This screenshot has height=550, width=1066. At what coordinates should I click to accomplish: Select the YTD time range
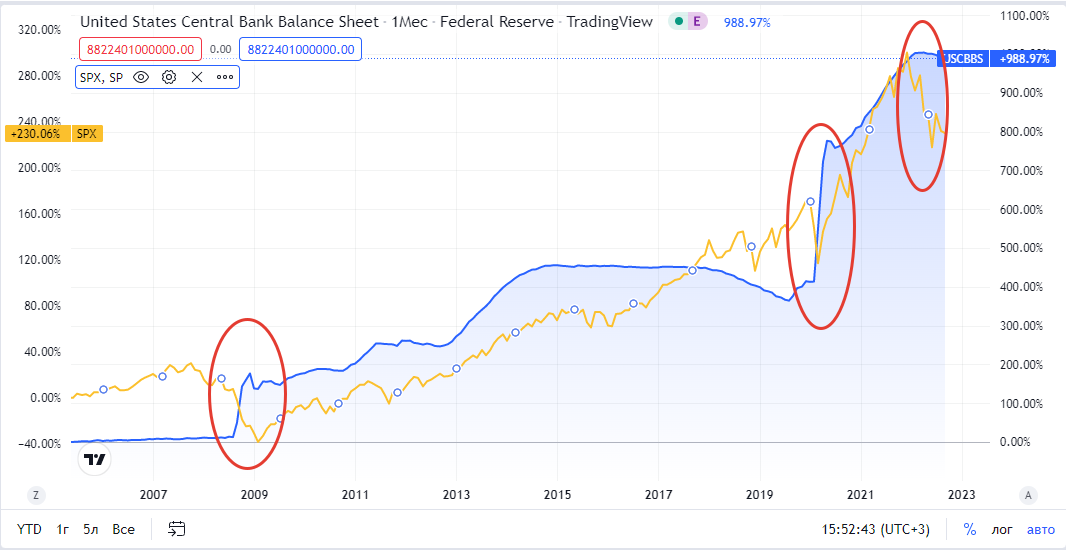[x=29, y=529]
